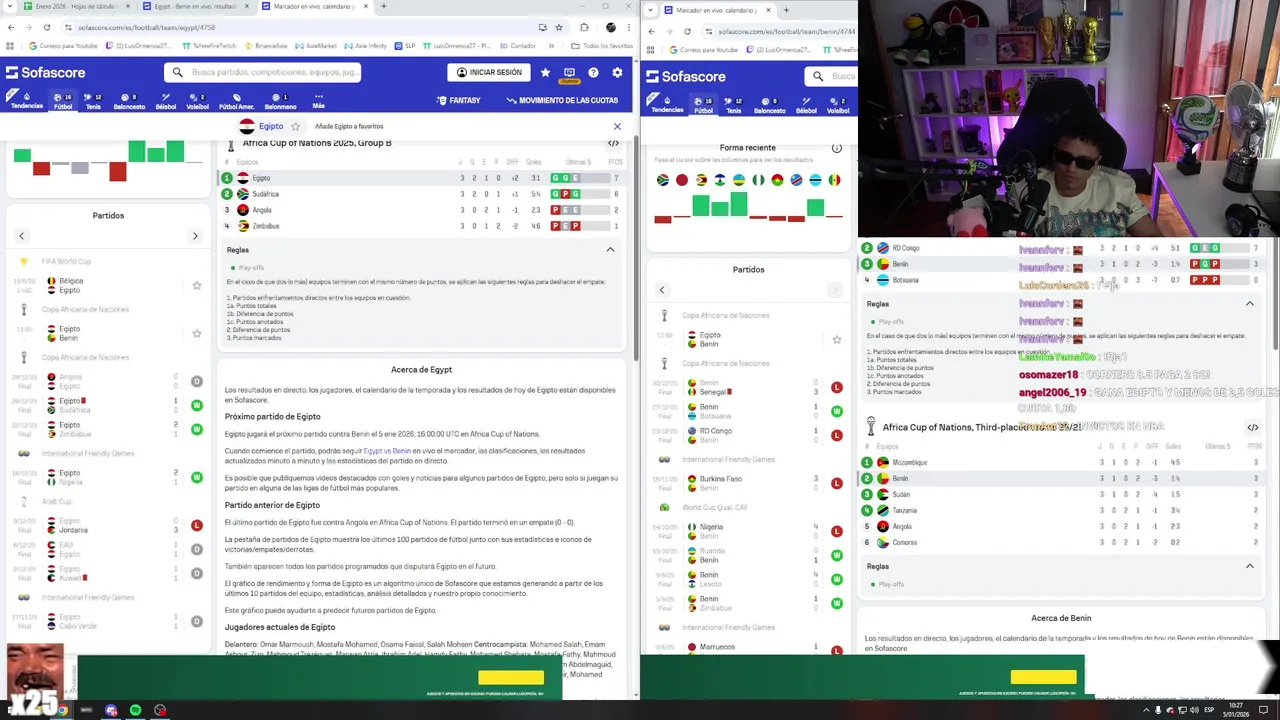Viewport: 1280px width, 720px height.
Task: Open Correos para Youtube bookmark in left browser
Action: click(62, 45)
